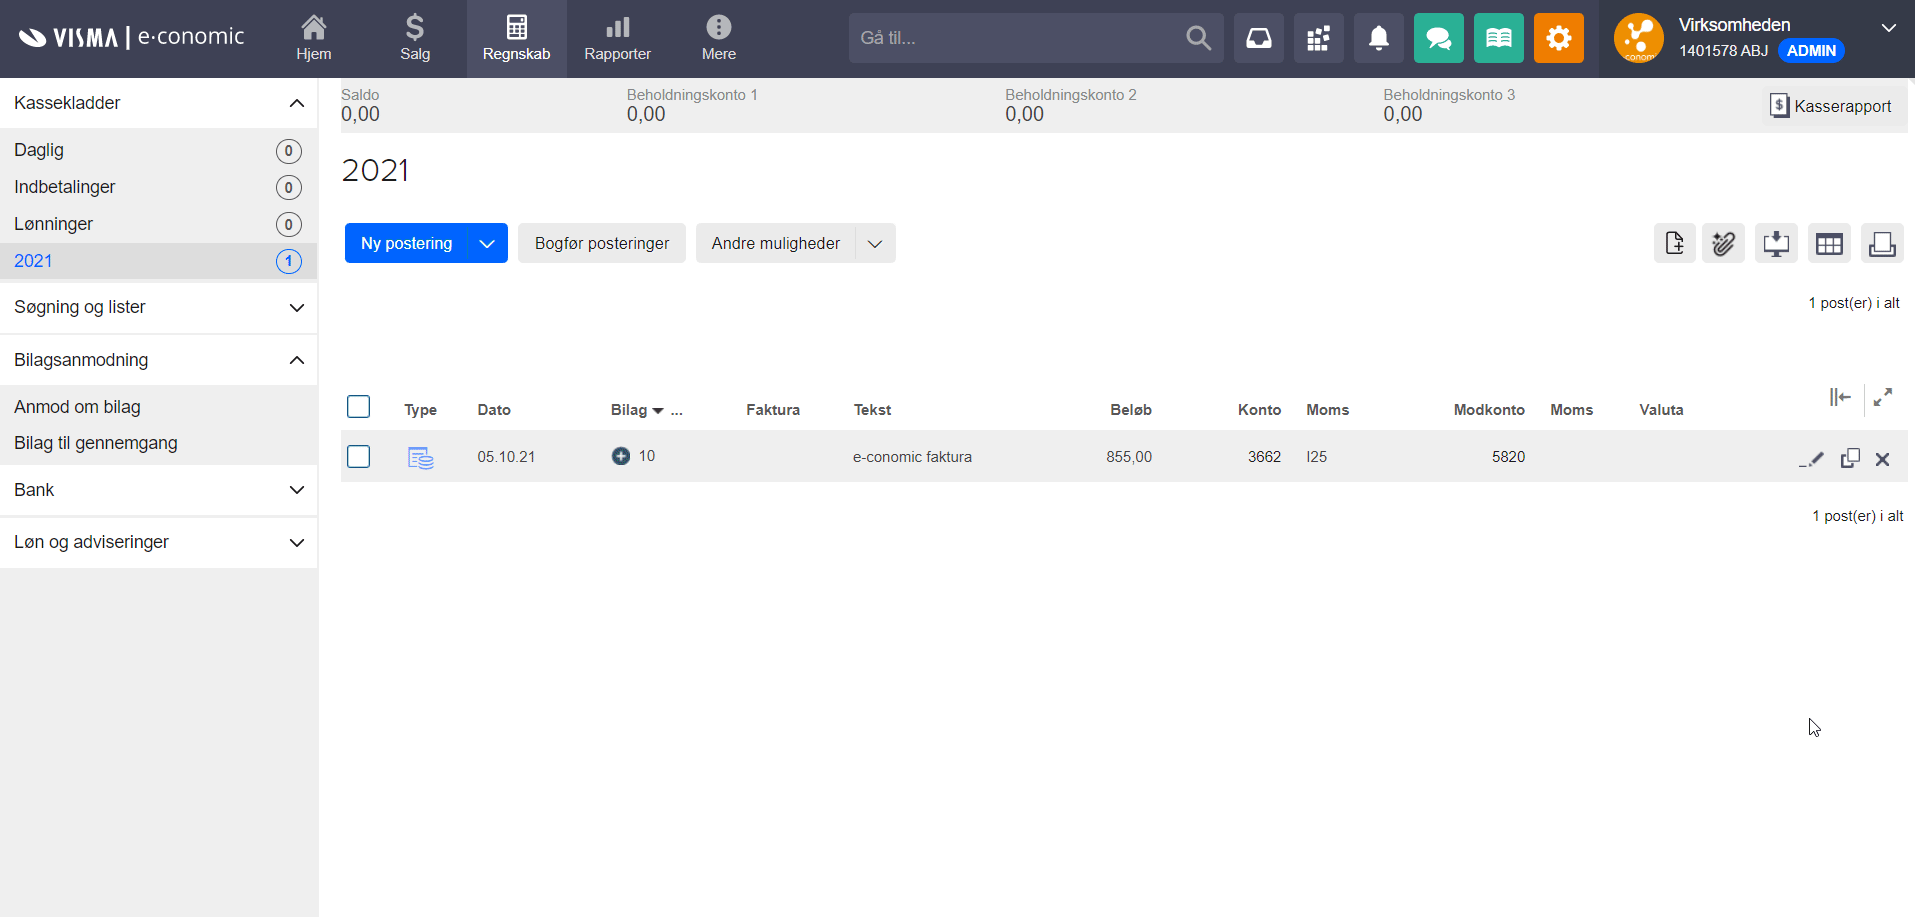The width and height of the screenshot is (1915, 917).
Task: Go to the Salg tab
Action: (x=415, y=38)
